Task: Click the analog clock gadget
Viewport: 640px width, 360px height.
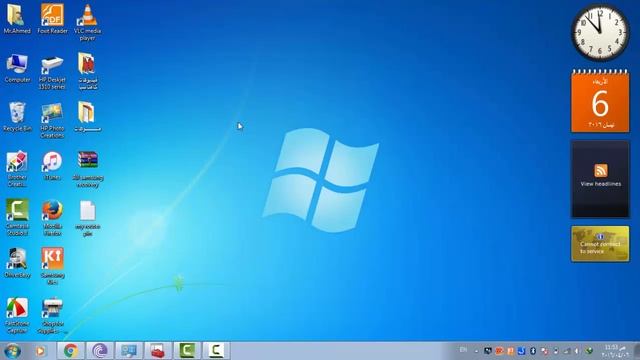Action: click(x=600, y=33)
